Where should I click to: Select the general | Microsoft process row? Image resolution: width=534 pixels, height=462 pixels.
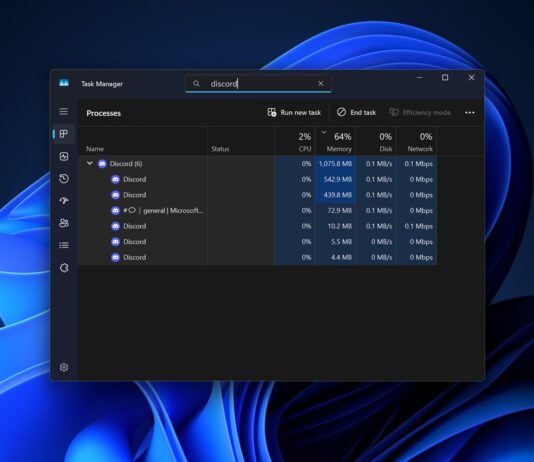coord(257,211)
